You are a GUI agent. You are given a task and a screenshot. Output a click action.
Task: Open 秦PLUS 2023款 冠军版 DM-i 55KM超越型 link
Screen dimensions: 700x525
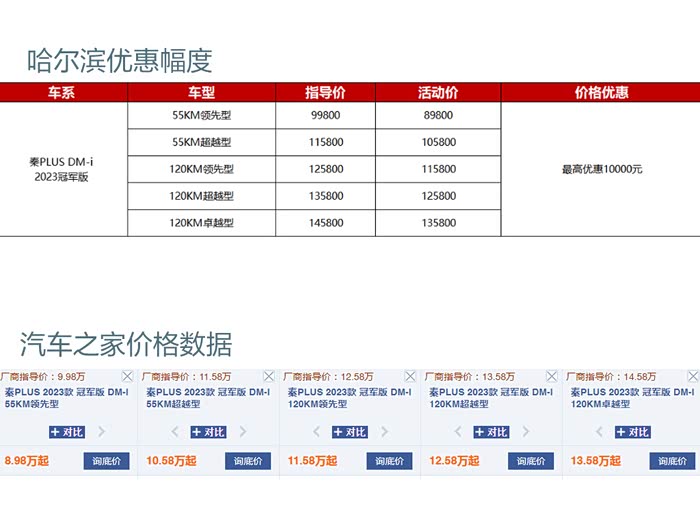[208, 398]
